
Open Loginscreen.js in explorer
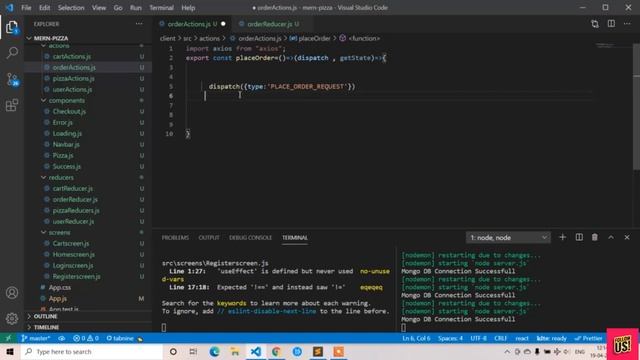pyautogui.click(x=73, y=265)
